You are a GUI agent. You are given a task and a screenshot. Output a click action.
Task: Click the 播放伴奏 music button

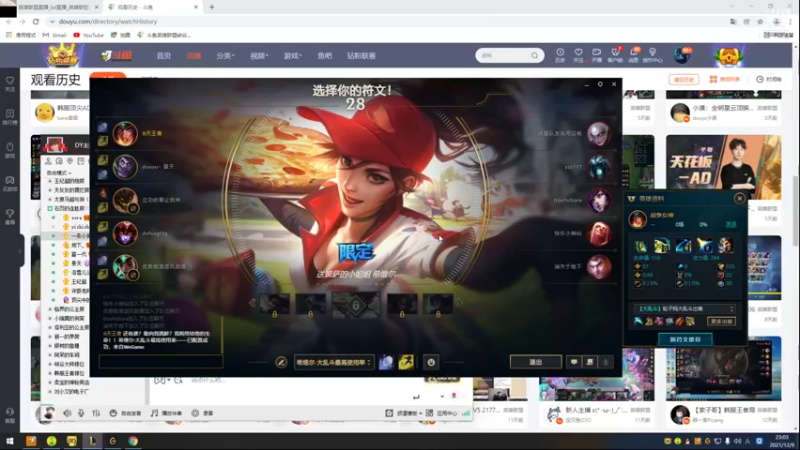(166, 413)
